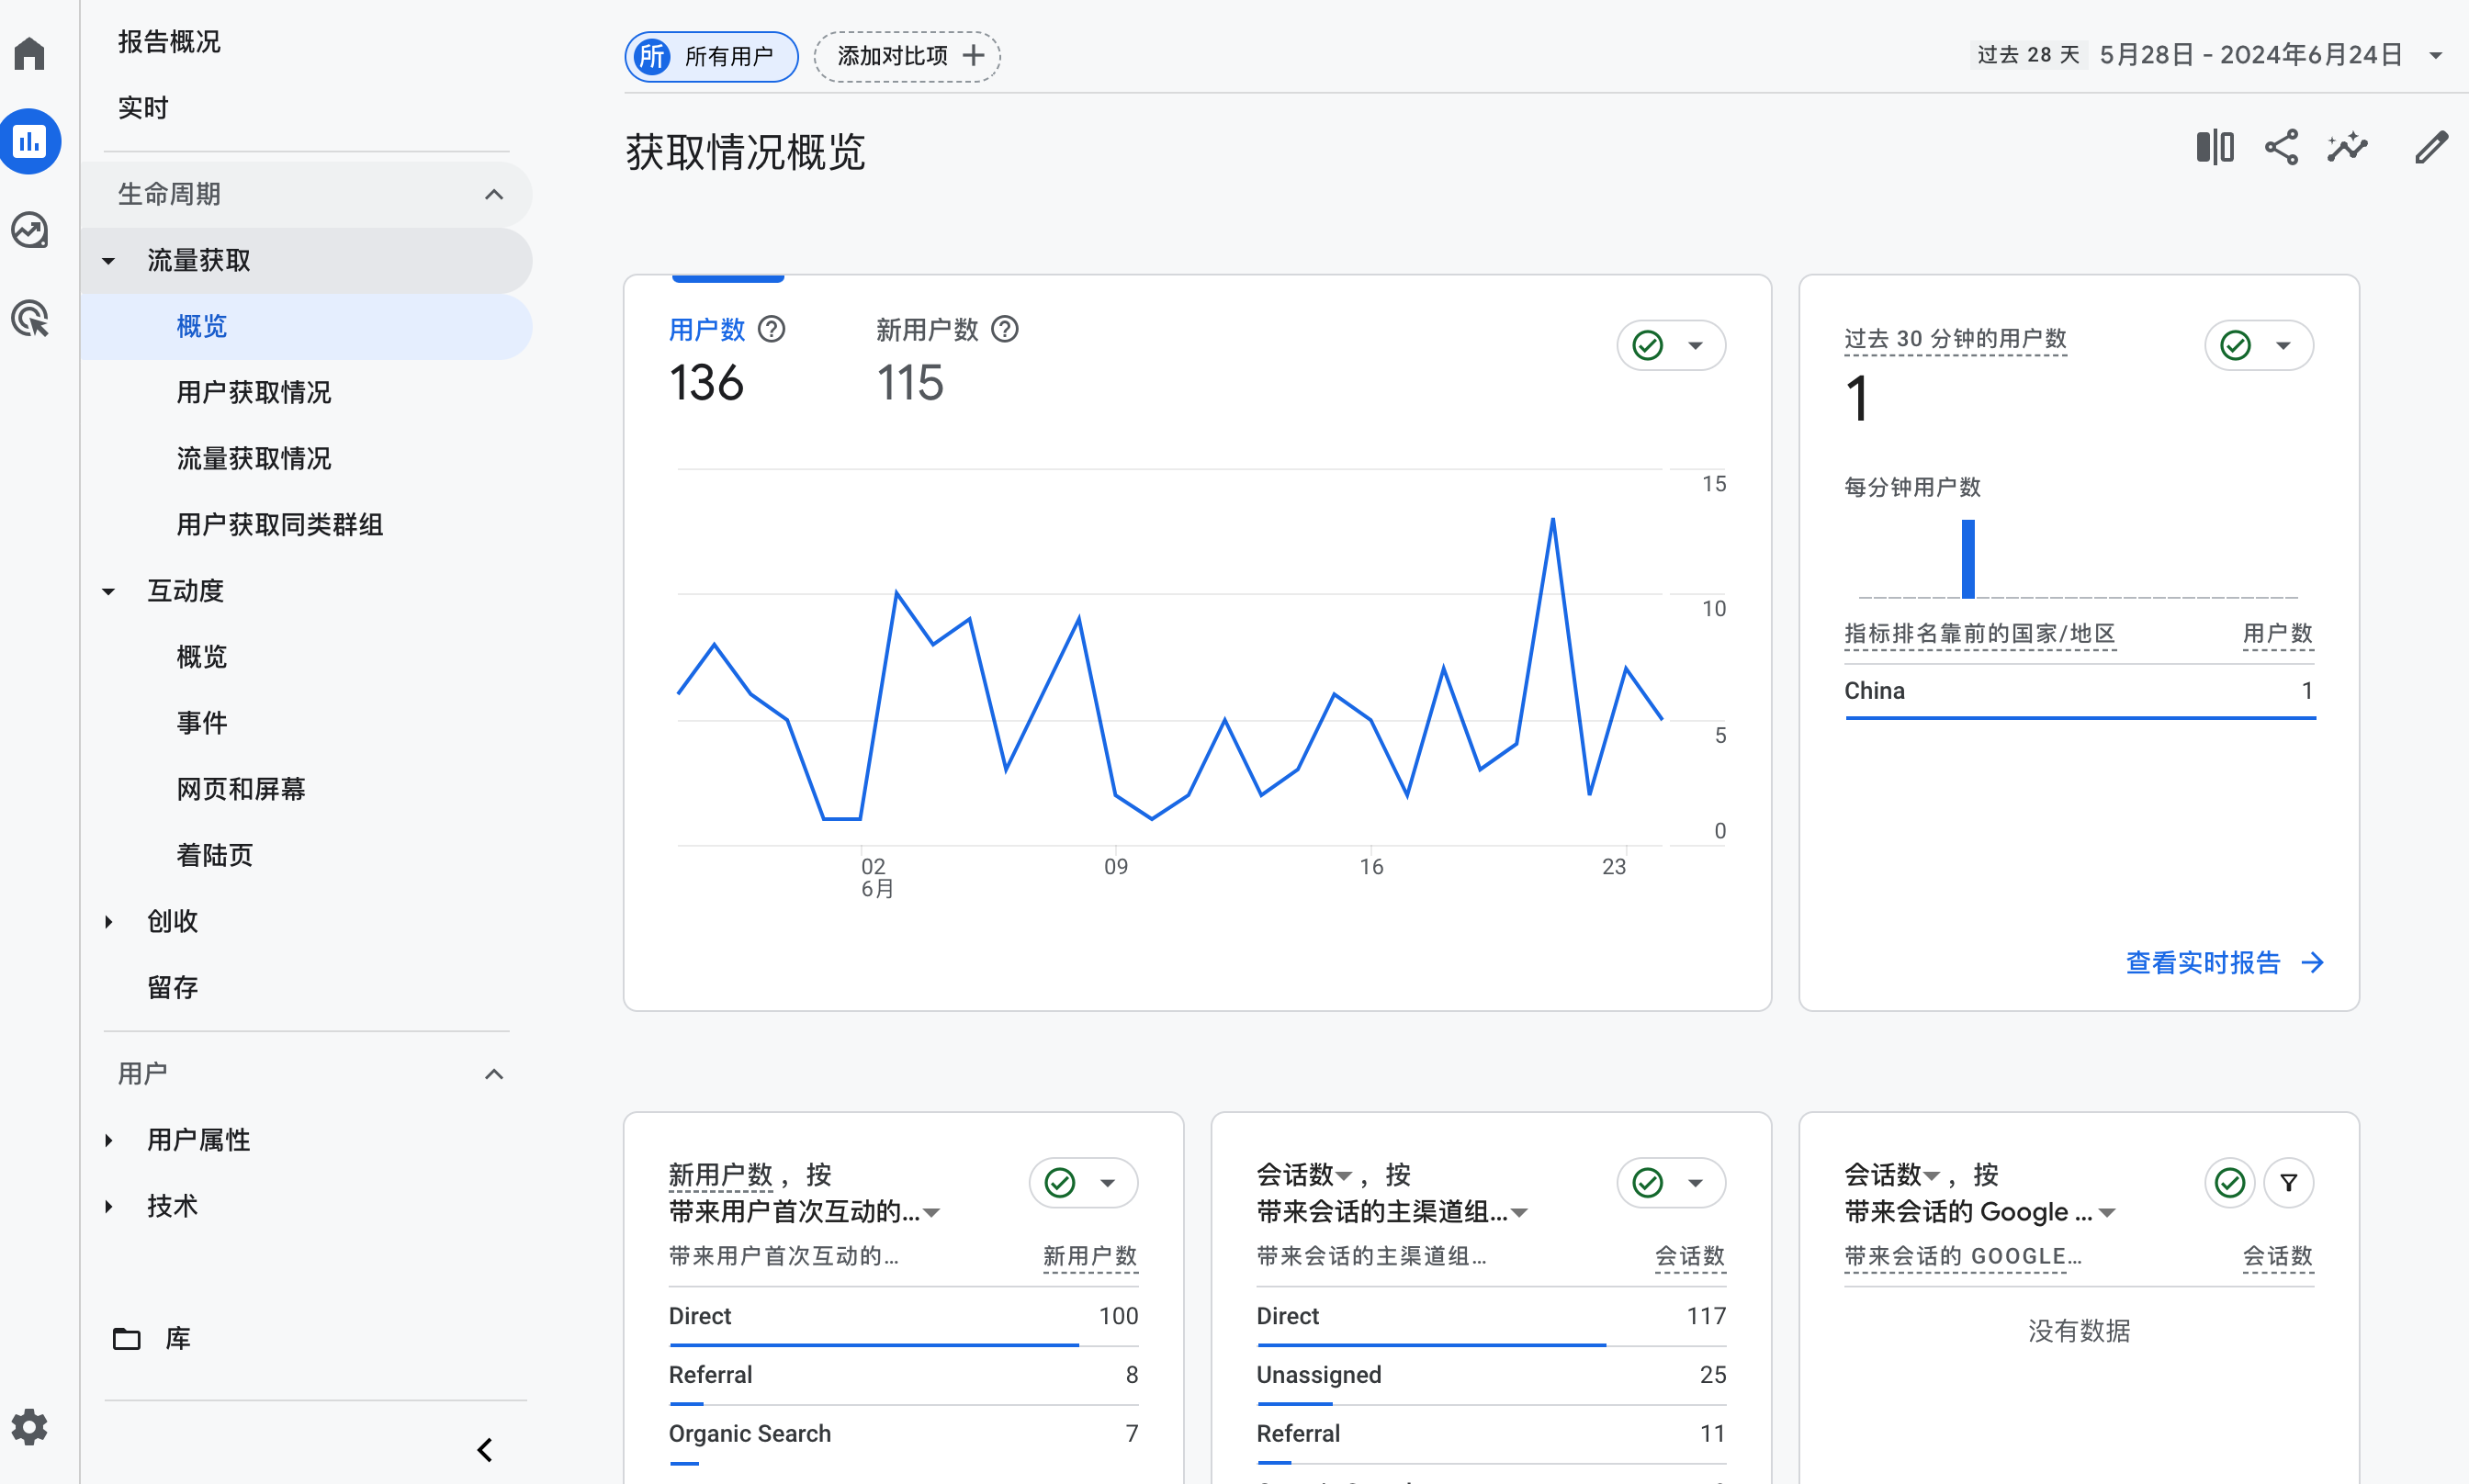Click the pencil customize report icon
The height and width of the screenshot is (1484, 2469).
coord(2431,148)
